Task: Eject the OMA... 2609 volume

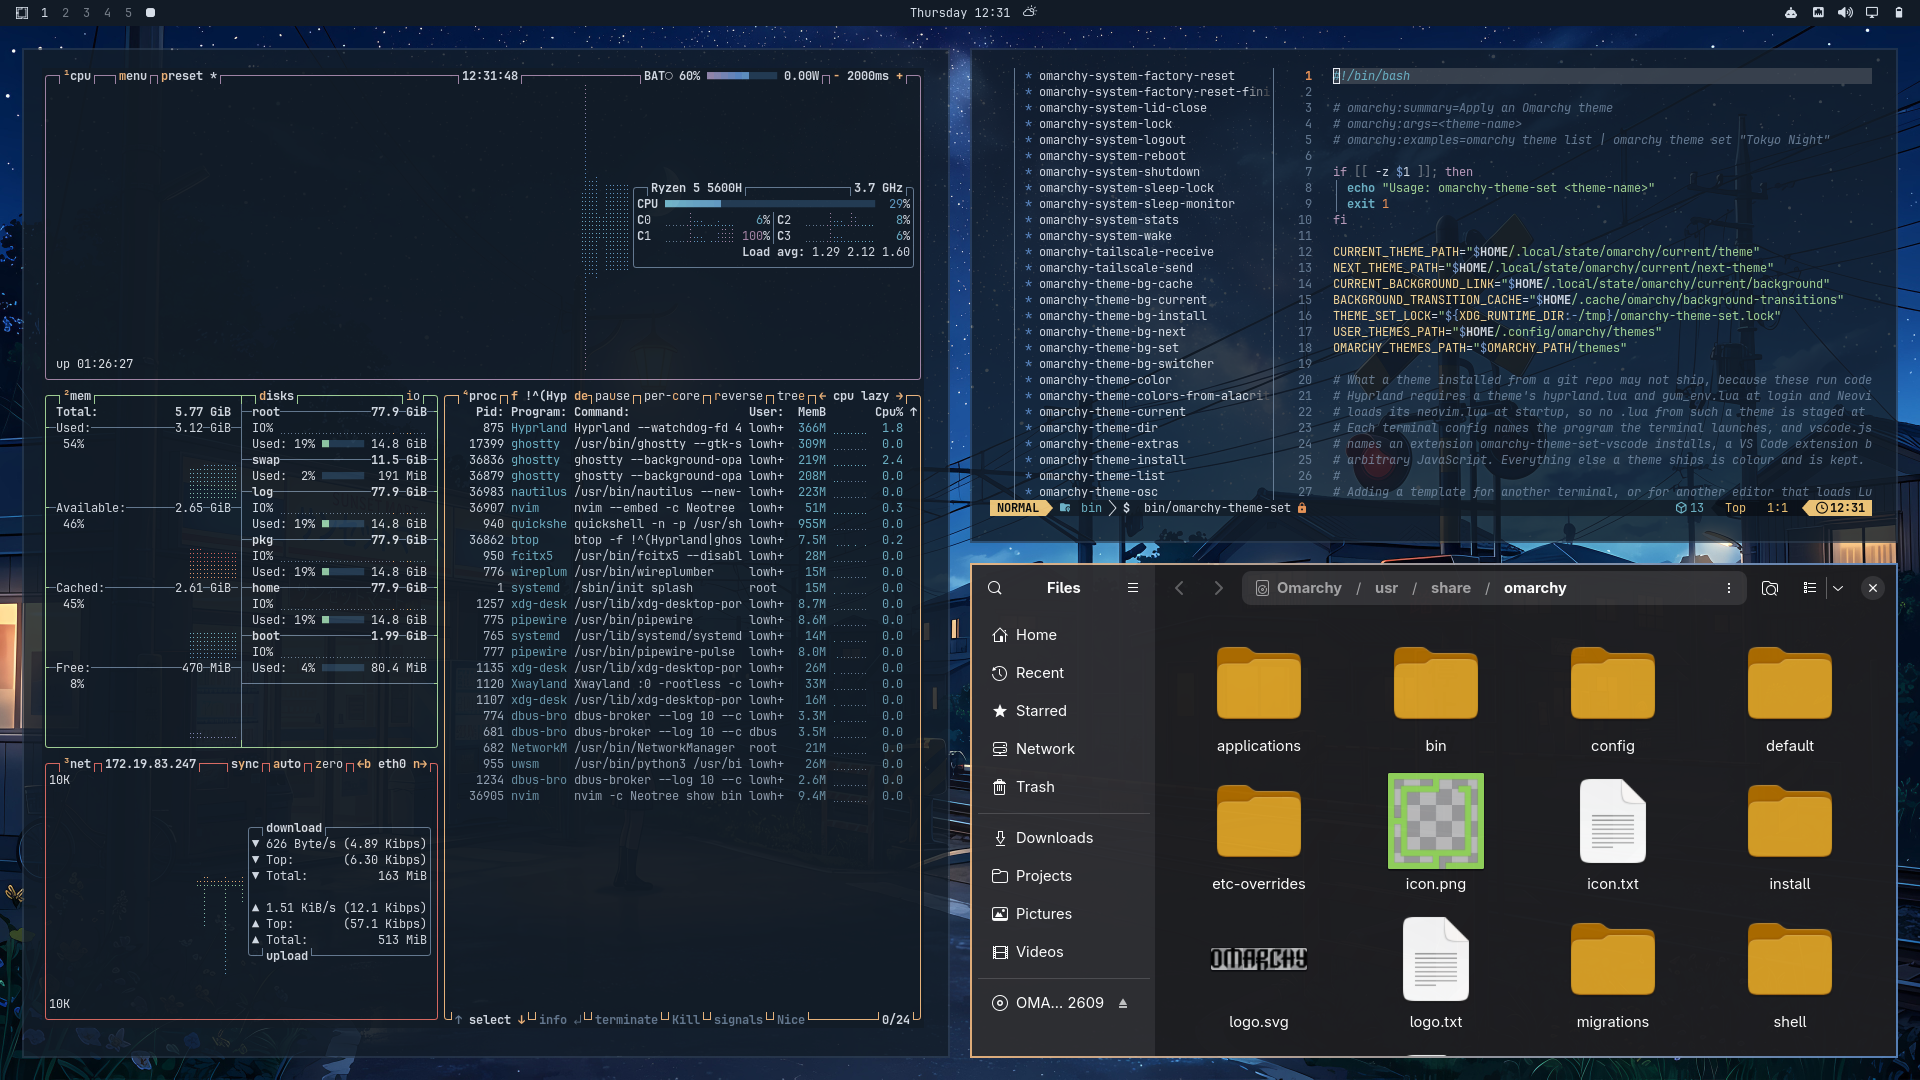Action: (1123, 1003)
